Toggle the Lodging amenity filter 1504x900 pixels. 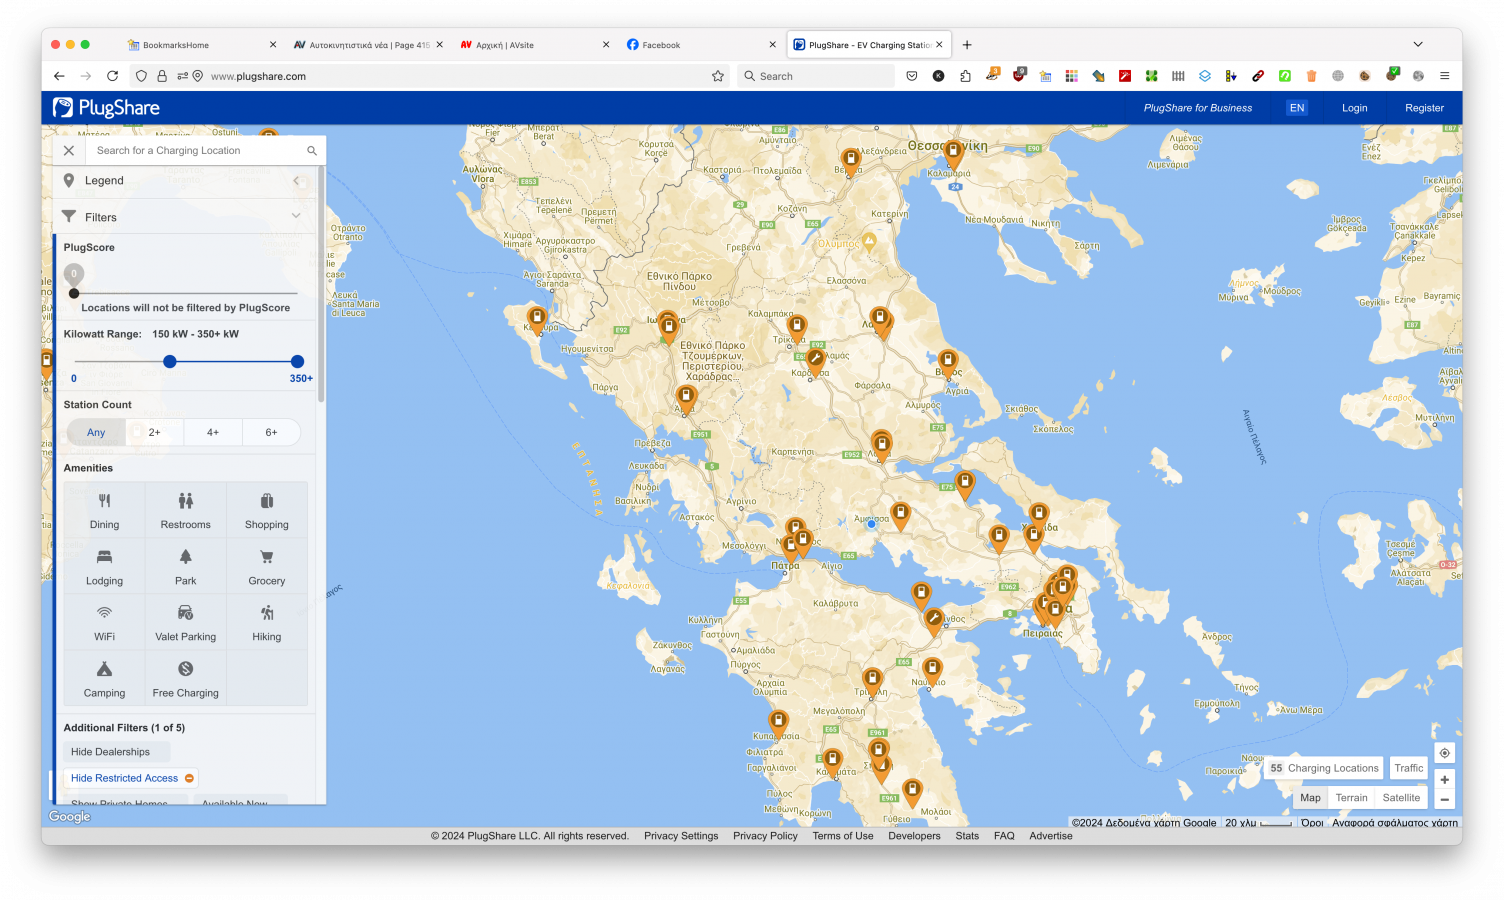point(105,567)
